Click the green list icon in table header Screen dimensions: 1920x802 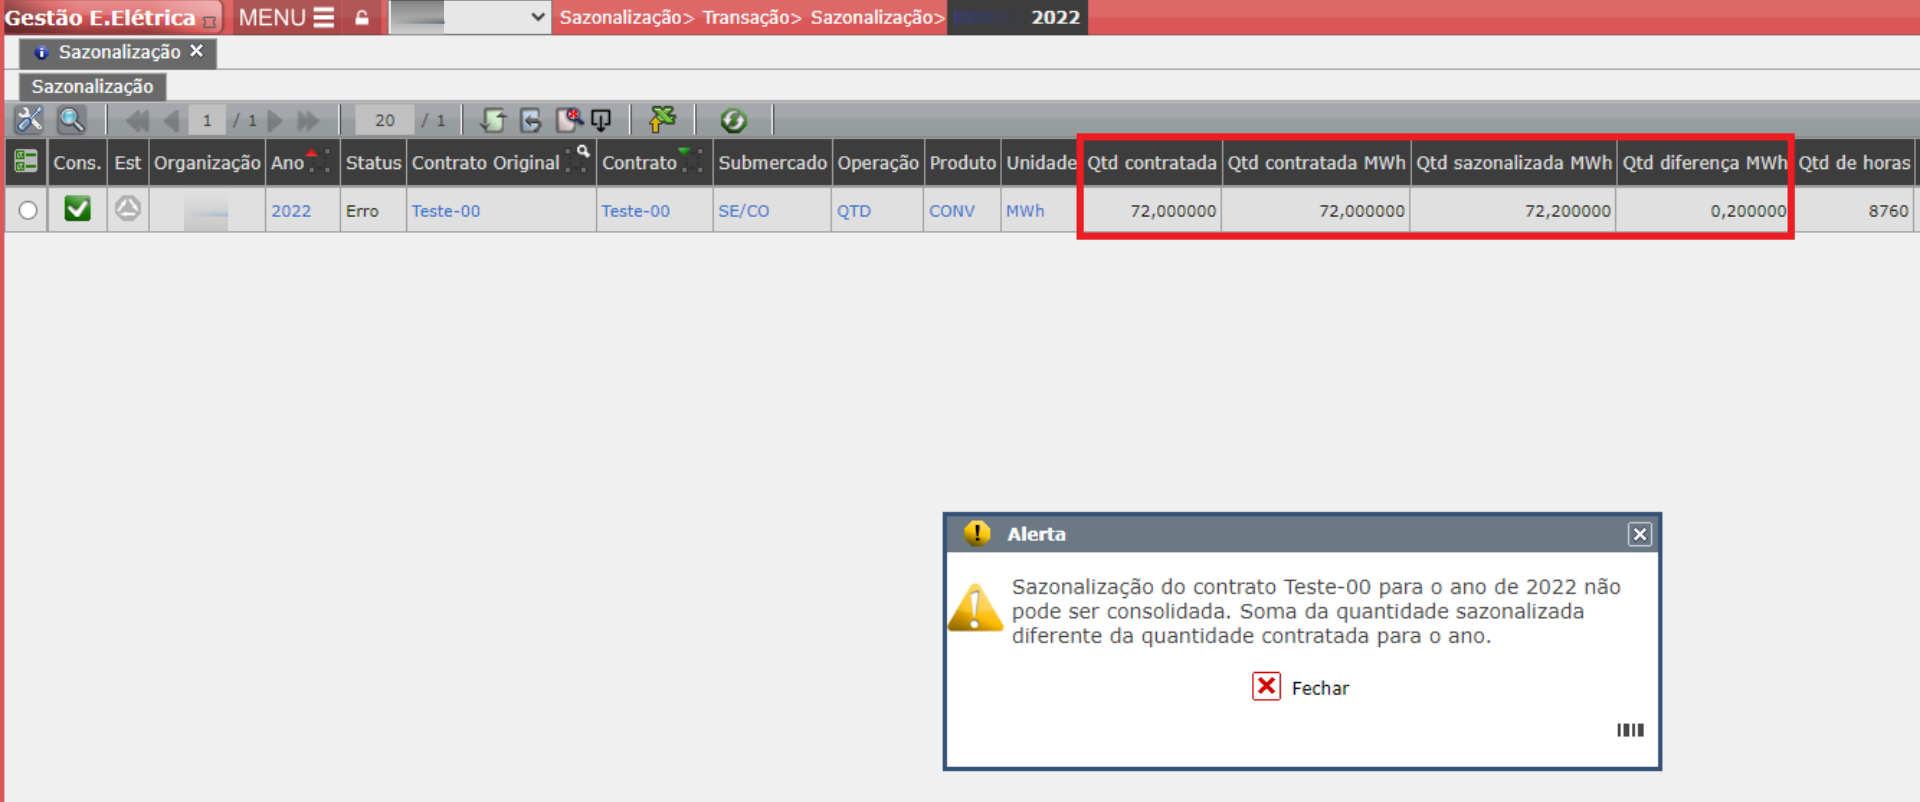[25, 162]
